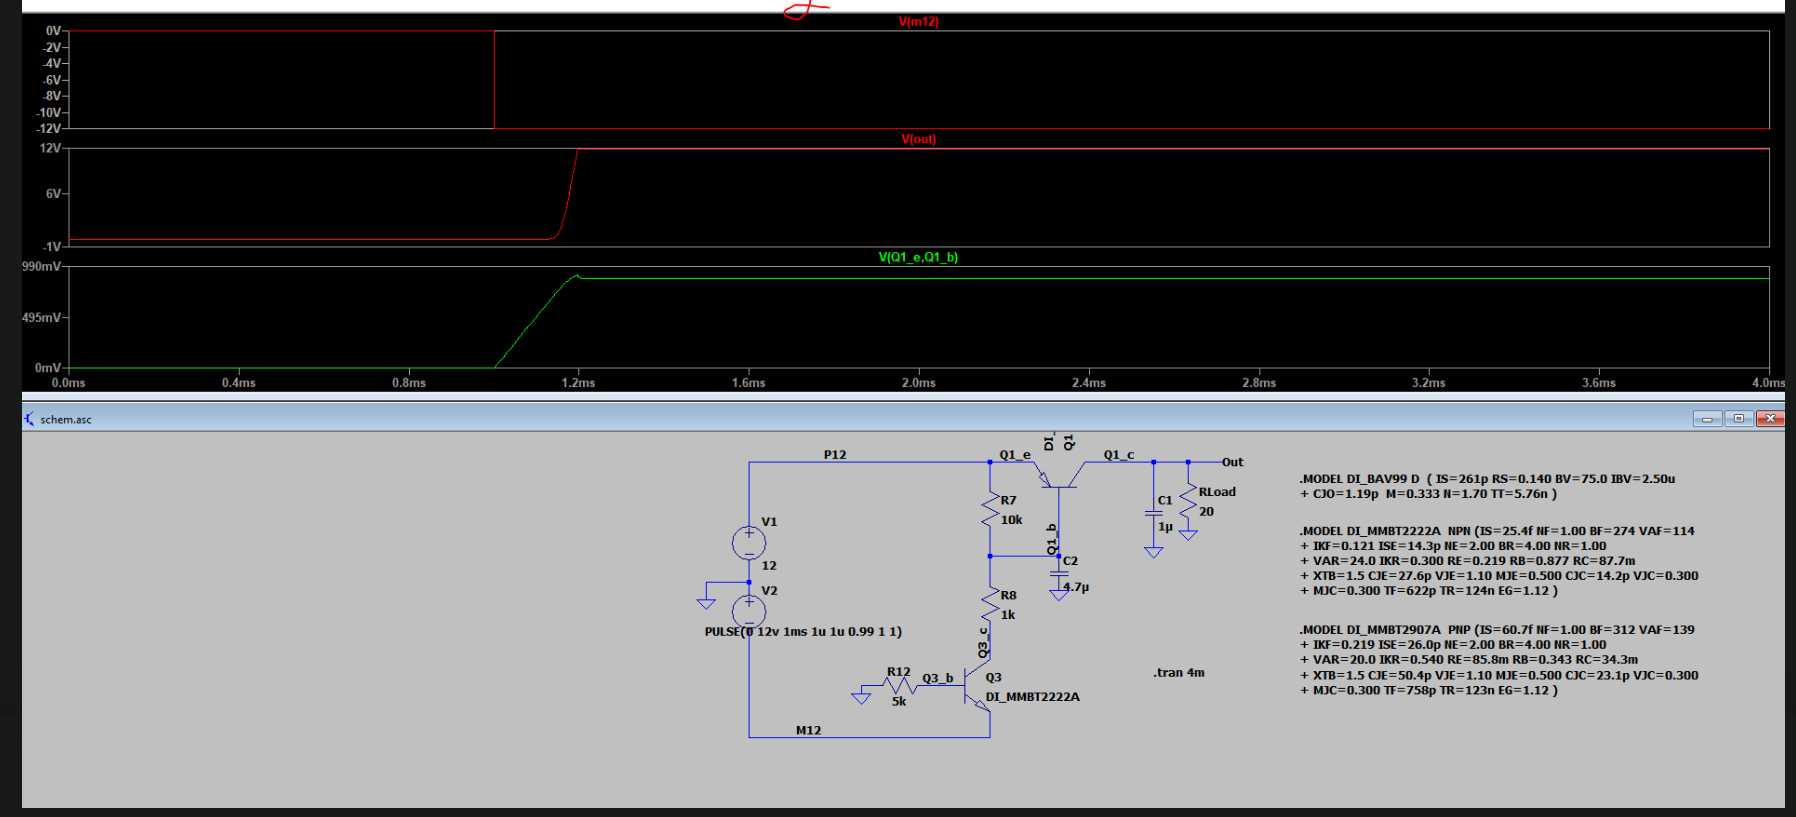Click the 495mV vertical axis label
The width and height of the screenshot is (1796, 817).
click(x=41, y=318)
